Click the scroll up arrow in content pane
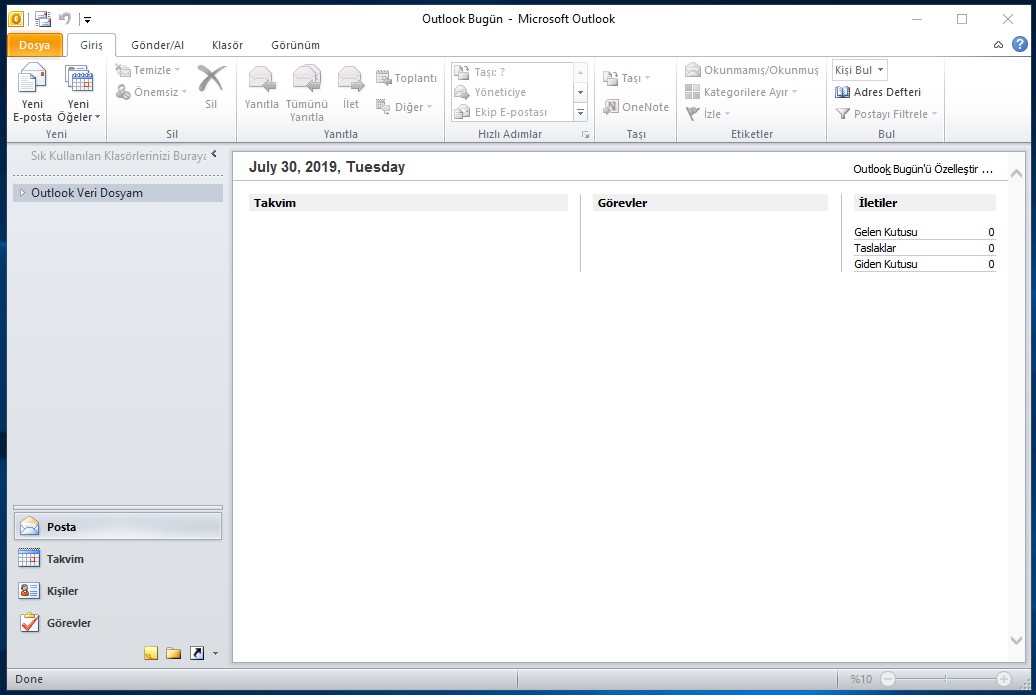This screenshot has width=1036, height=695. pos(1016,174)
